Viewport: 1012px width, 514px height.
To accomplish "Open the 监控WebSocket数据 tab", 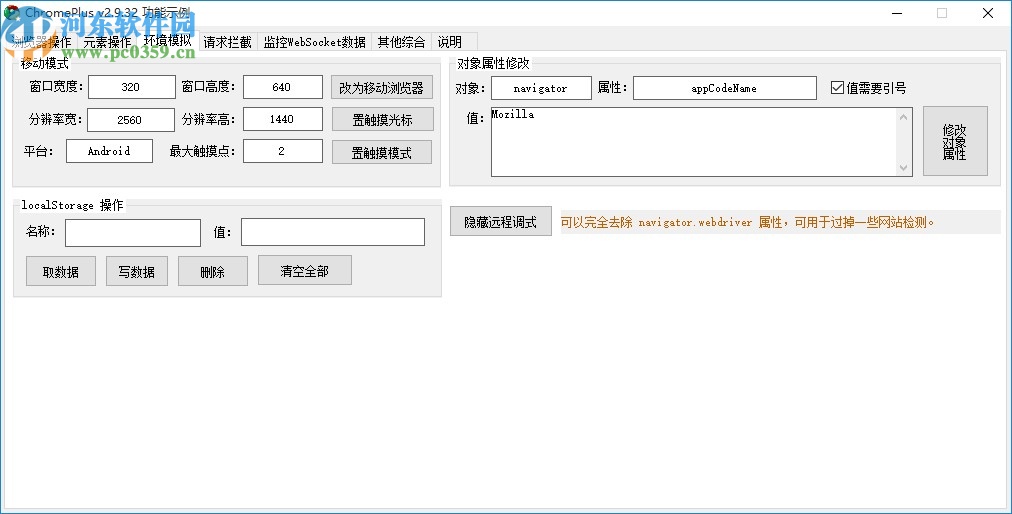I will (x=314, y=42).
